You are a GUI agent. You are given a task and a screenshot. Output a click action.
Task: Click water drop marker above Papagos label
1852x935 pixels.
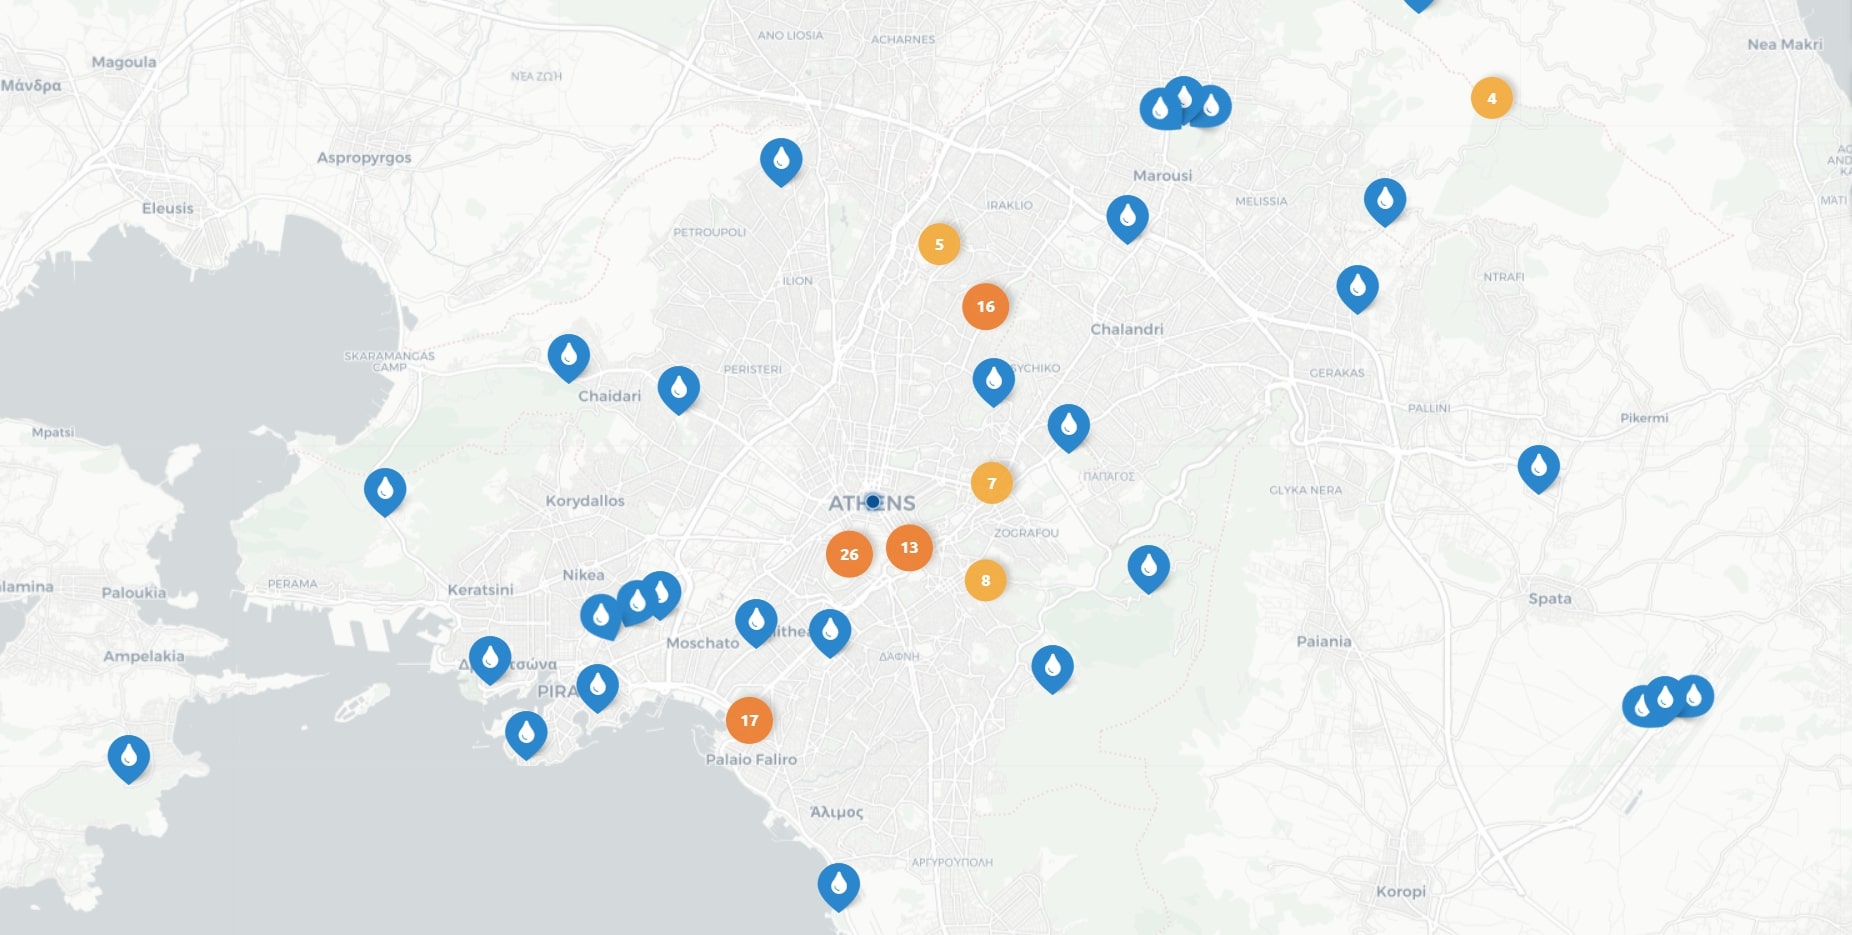1068,426
